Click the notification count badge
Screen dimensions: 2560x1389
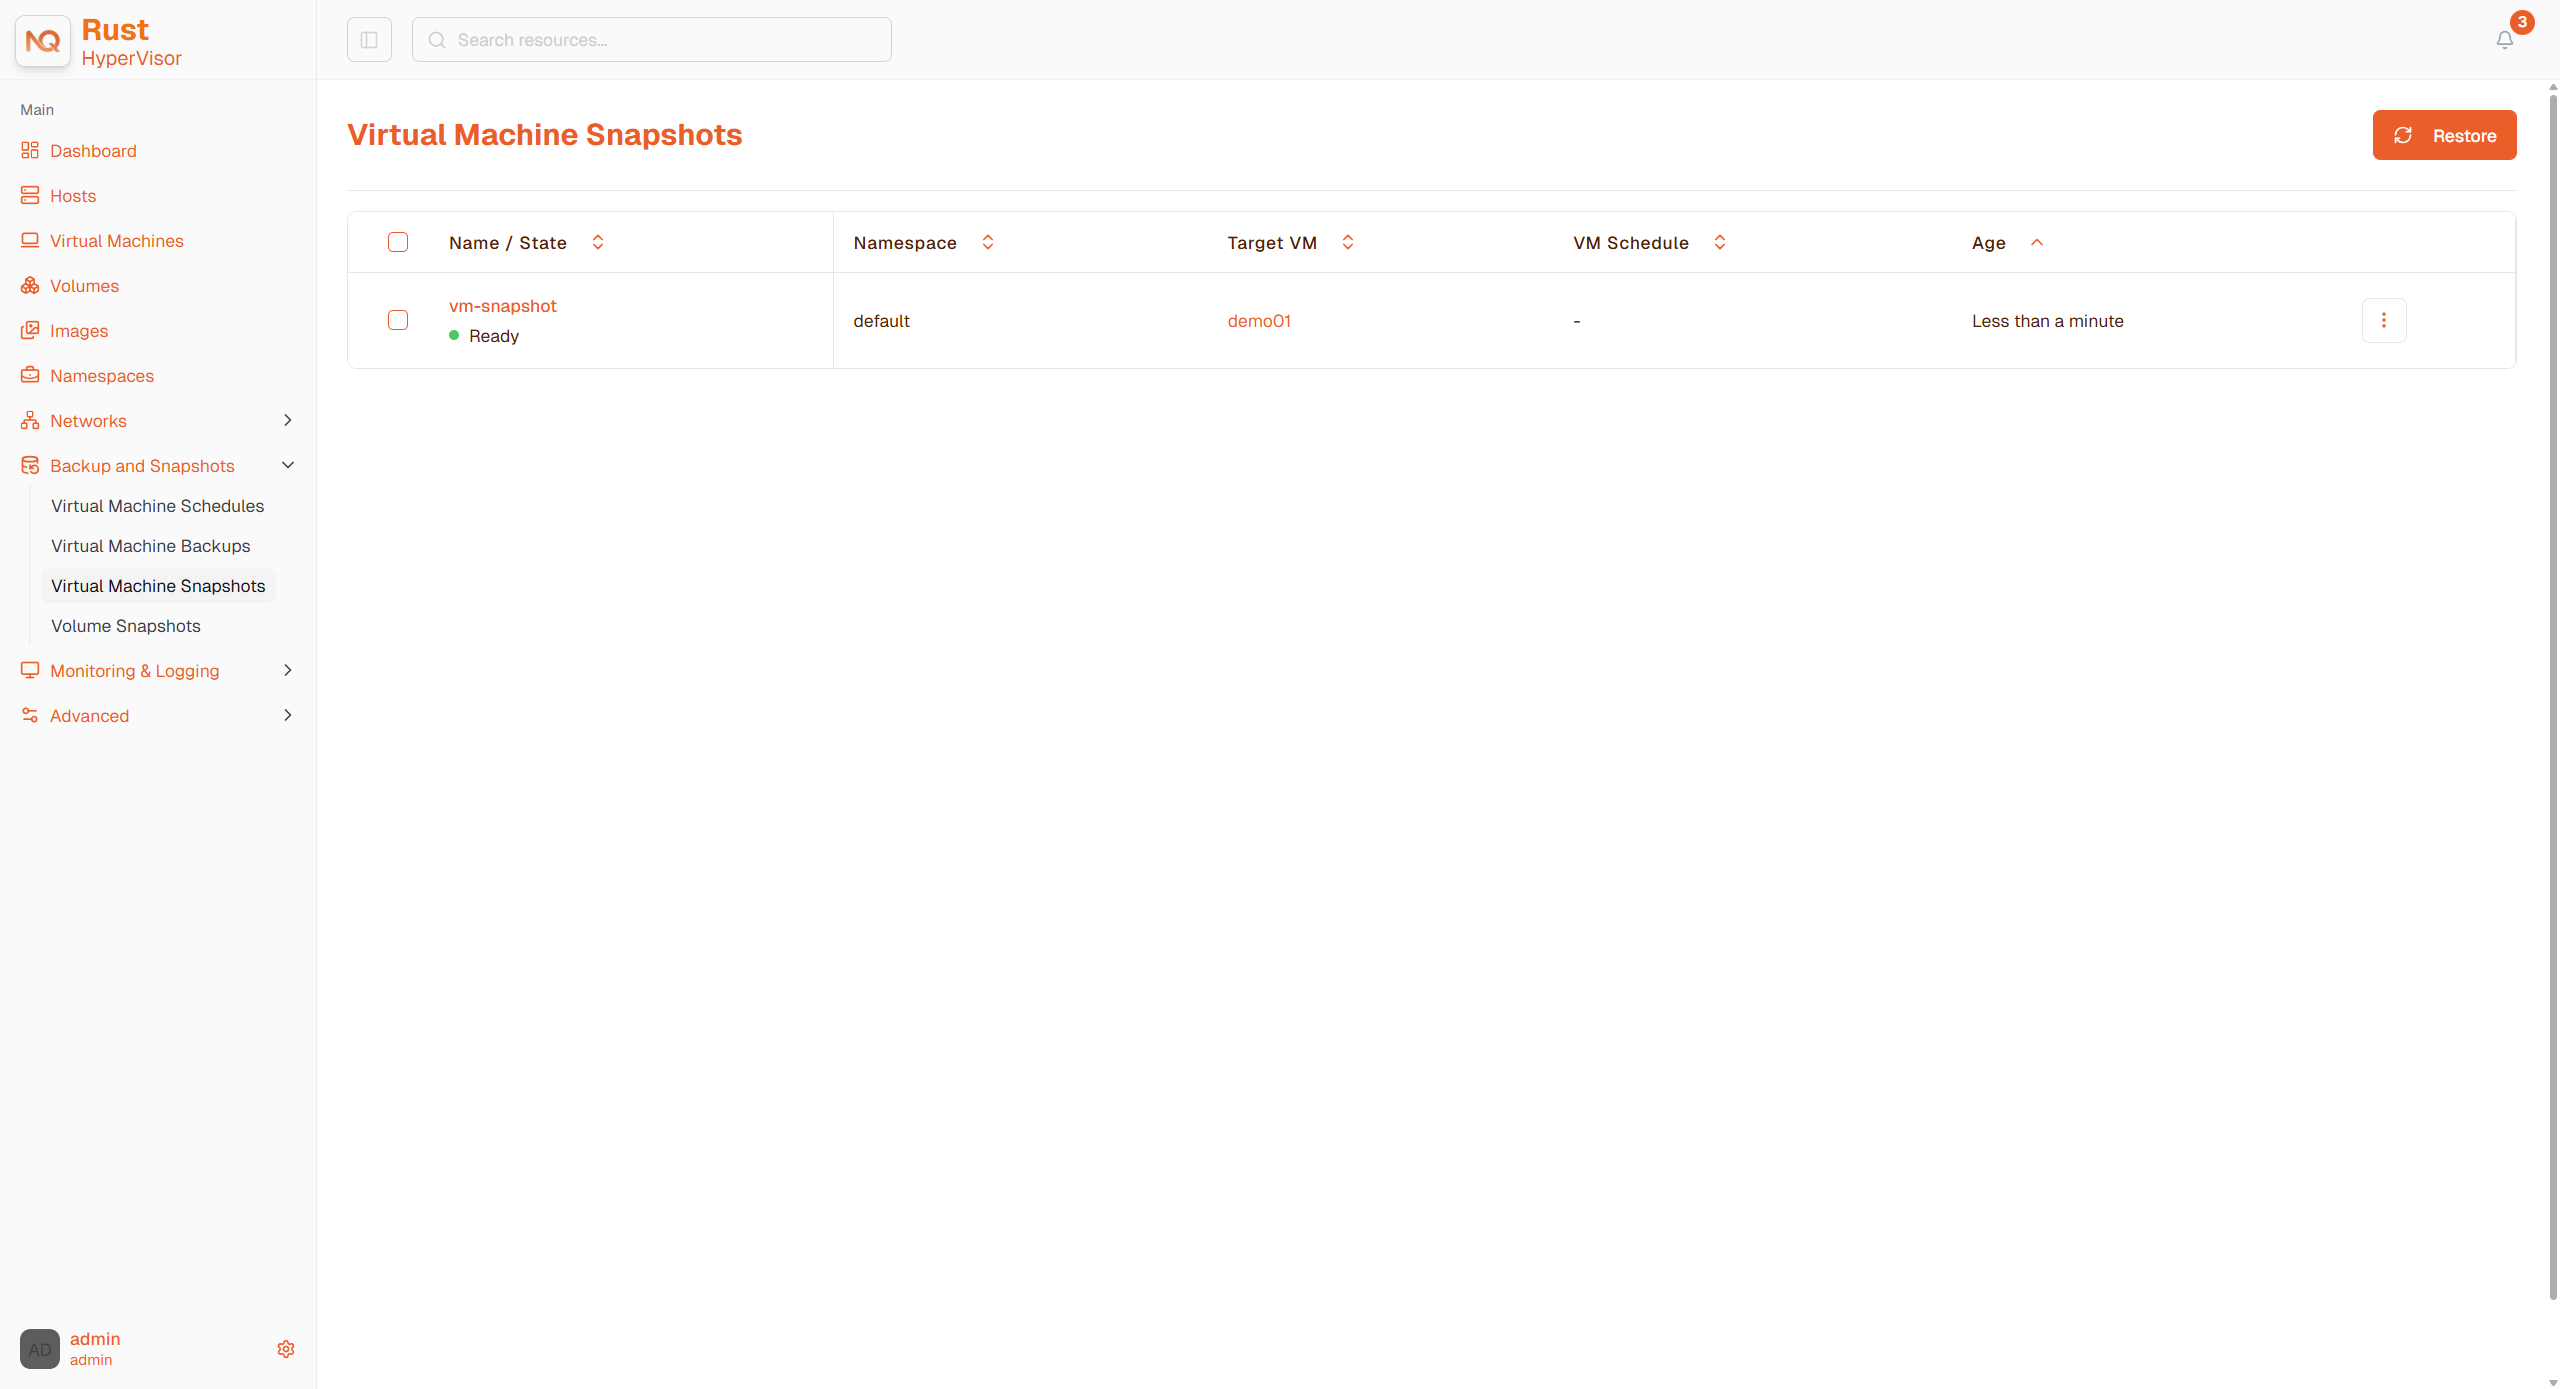[x=2522, y=22]
